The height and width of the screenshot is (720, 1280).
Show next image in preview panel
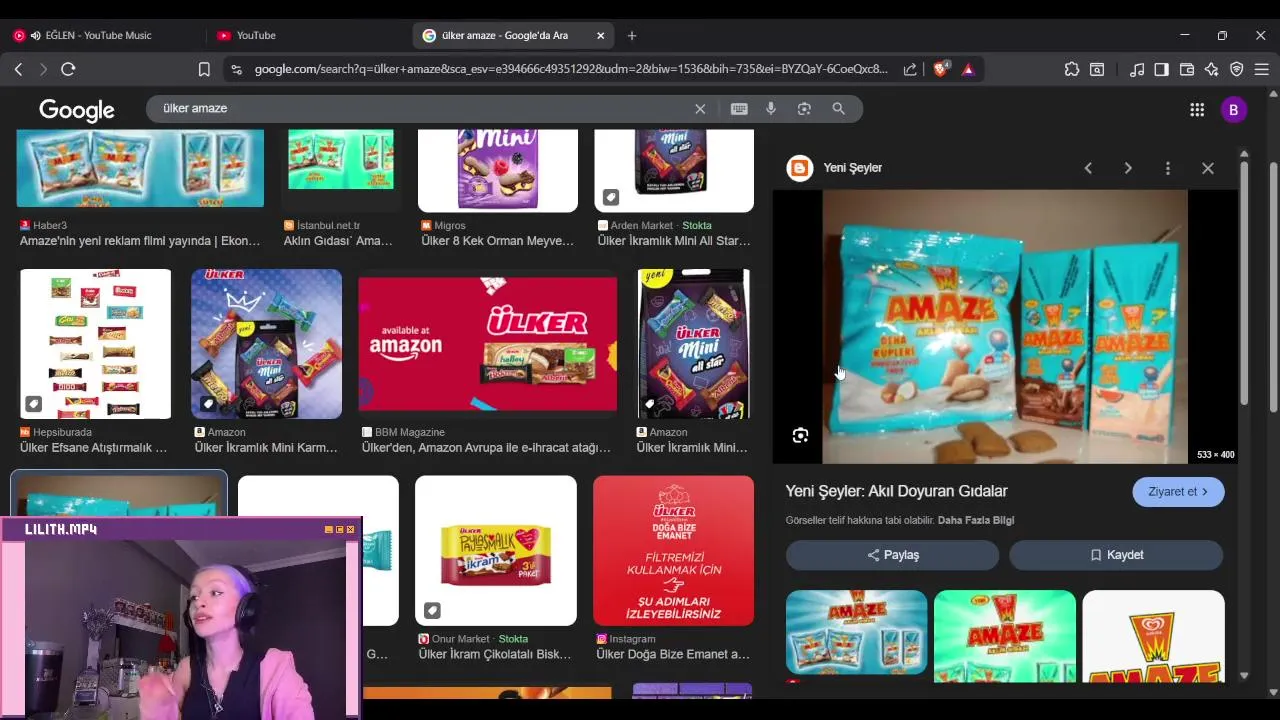[1128, 168]
